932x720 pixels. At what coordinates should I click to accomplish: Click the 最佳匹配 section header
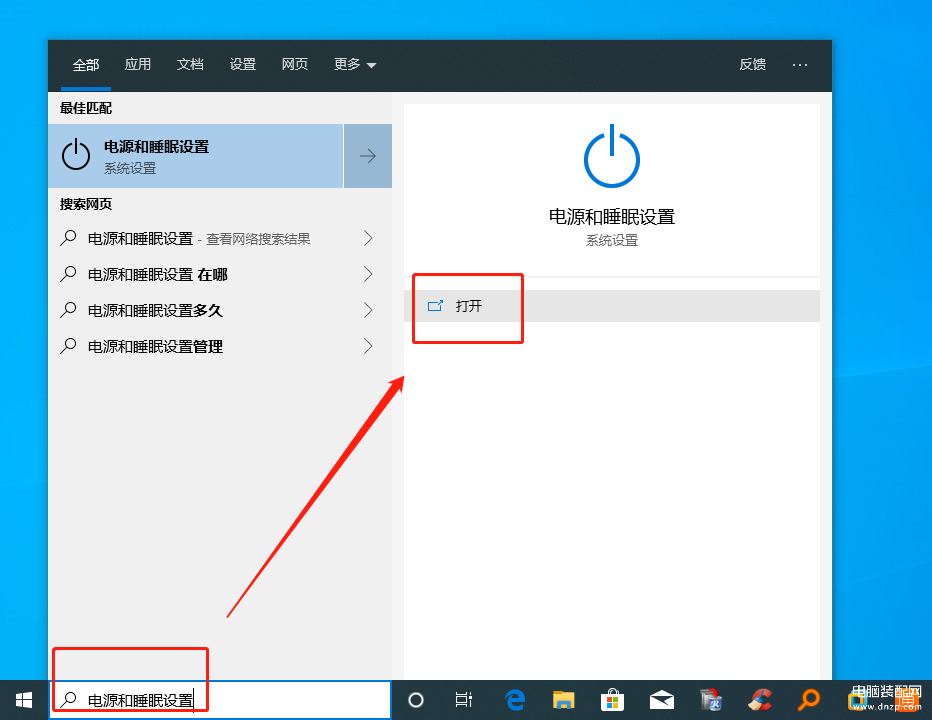pyautogui.click(x=86, y=108)
